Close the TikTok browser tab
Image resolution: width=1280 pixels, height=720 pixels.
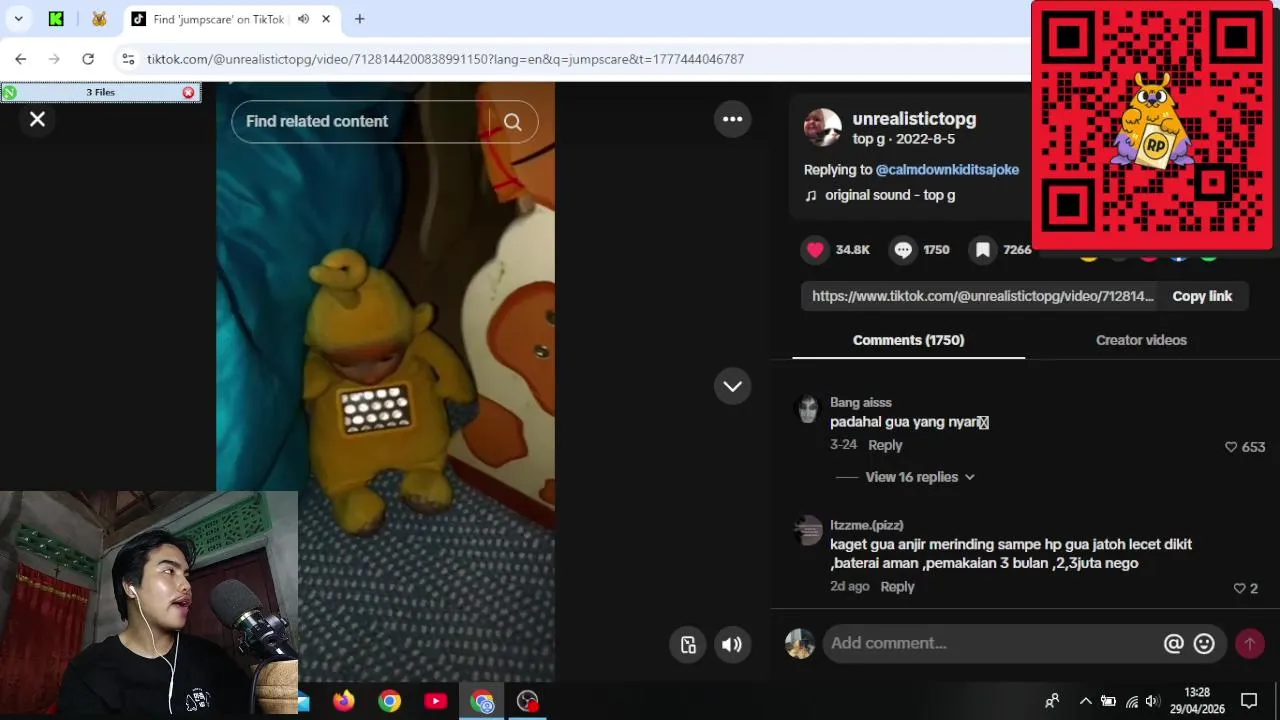coord(326,19)
